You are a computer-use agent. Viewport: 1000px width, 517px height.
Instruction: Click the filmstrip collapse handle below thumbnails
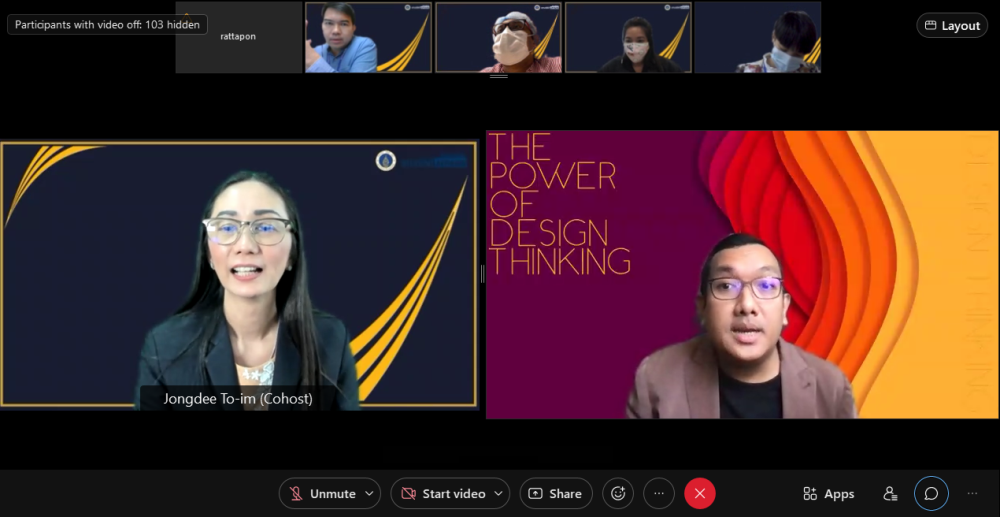[498, 77]
